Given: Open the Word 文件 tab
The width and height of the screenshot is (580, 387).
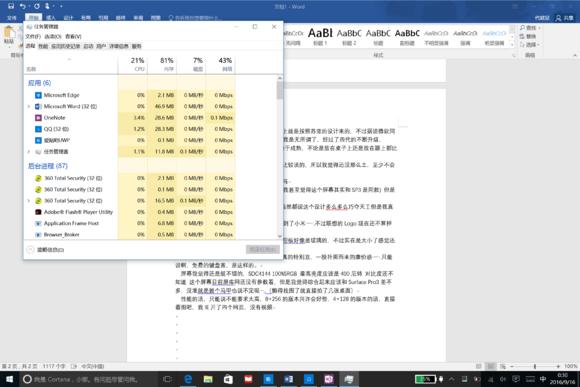Looking at the screenshot, I should point(12,18).
